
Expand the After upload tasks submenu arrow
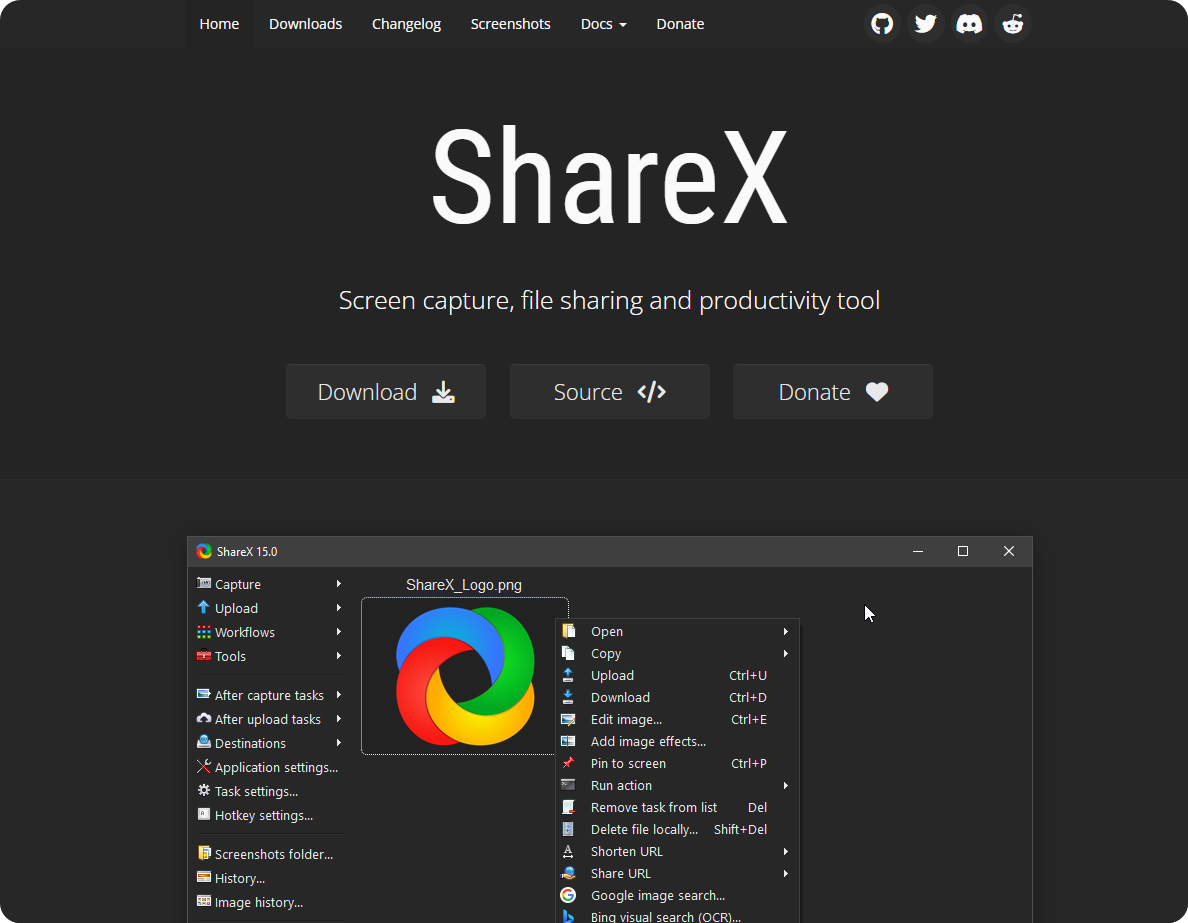pos(339,719)
